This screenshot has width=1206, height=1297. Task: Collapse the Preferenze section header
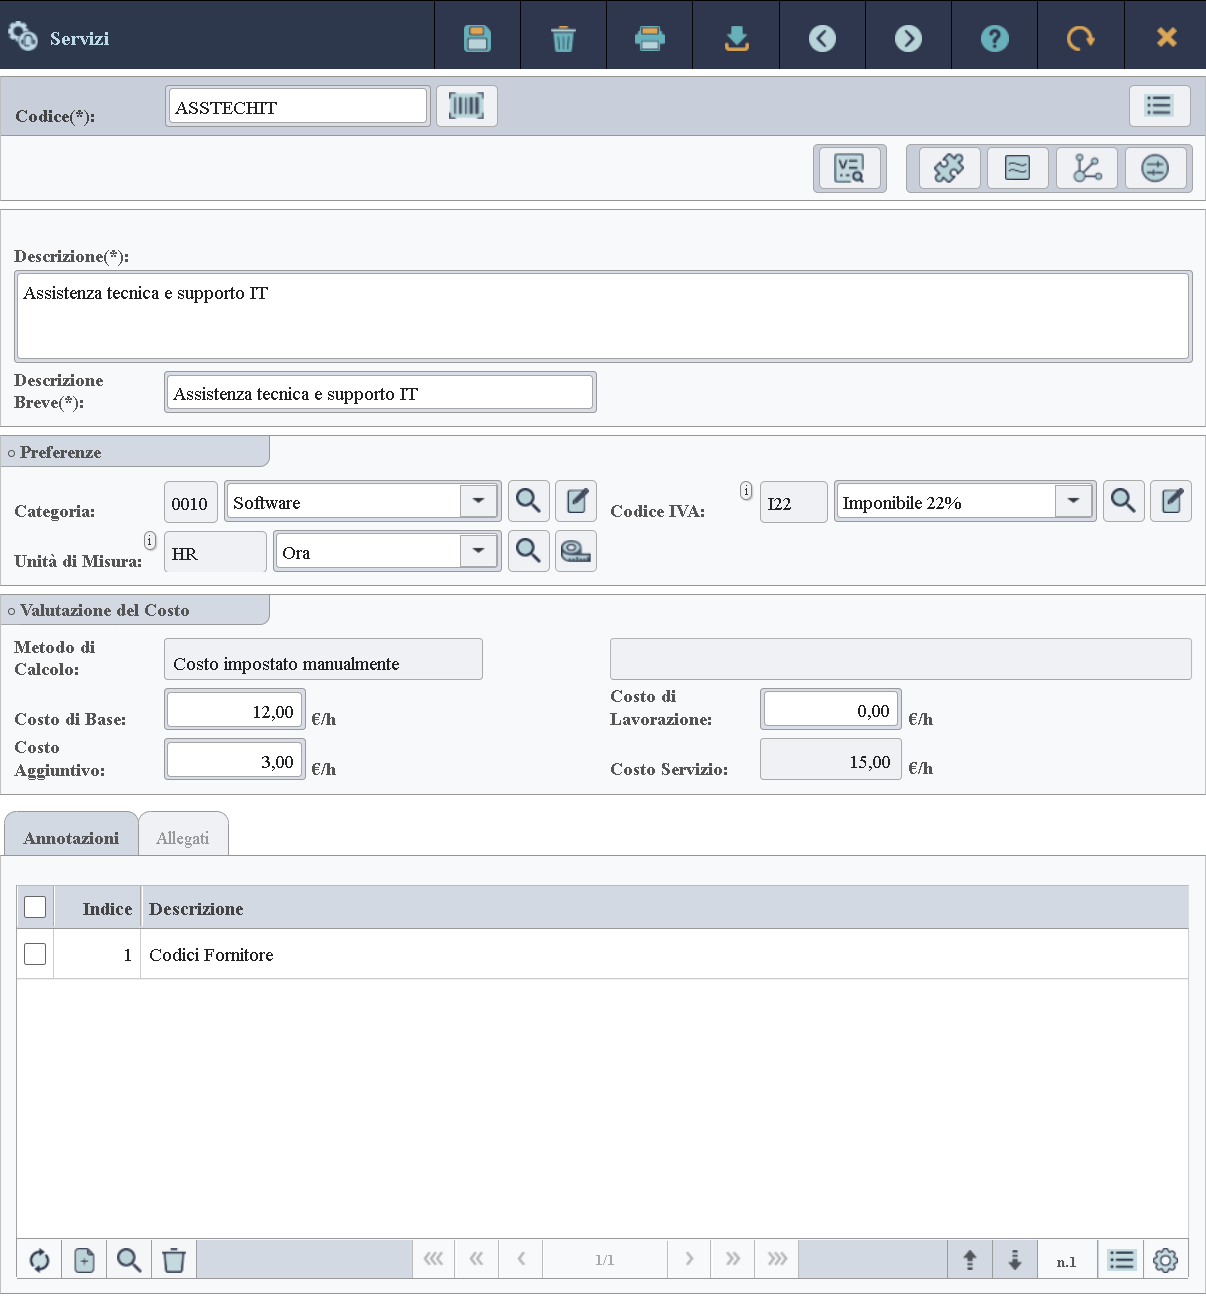[x=135, y=452]
